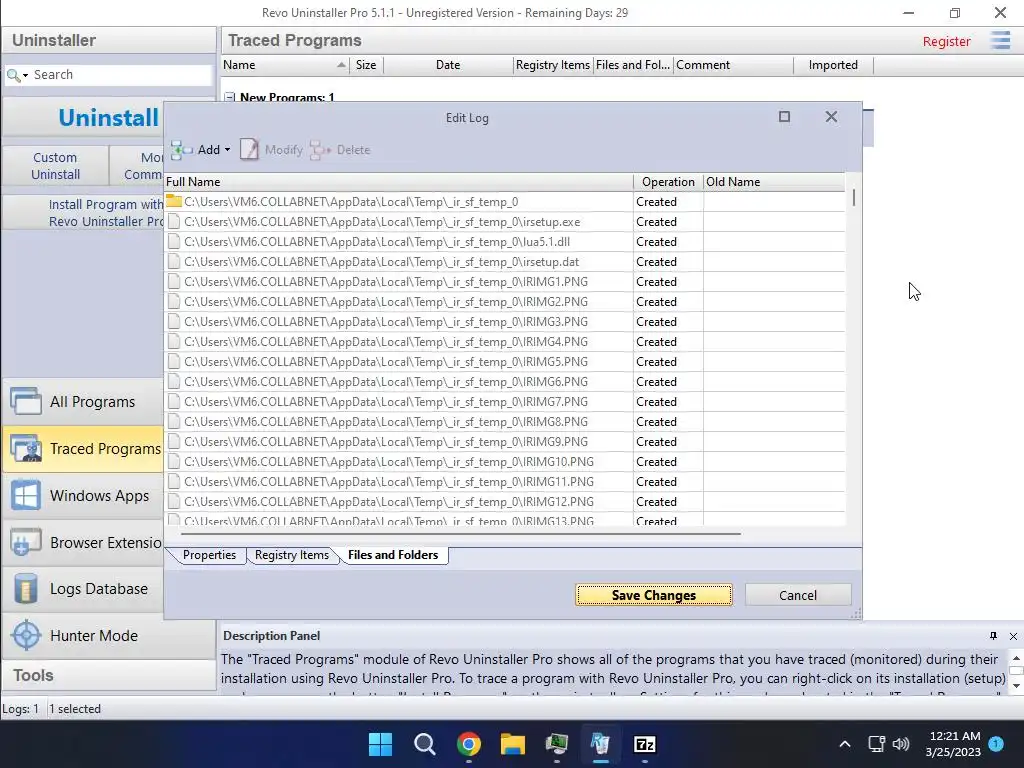Open All Programs module

click(x=84, y=402)
